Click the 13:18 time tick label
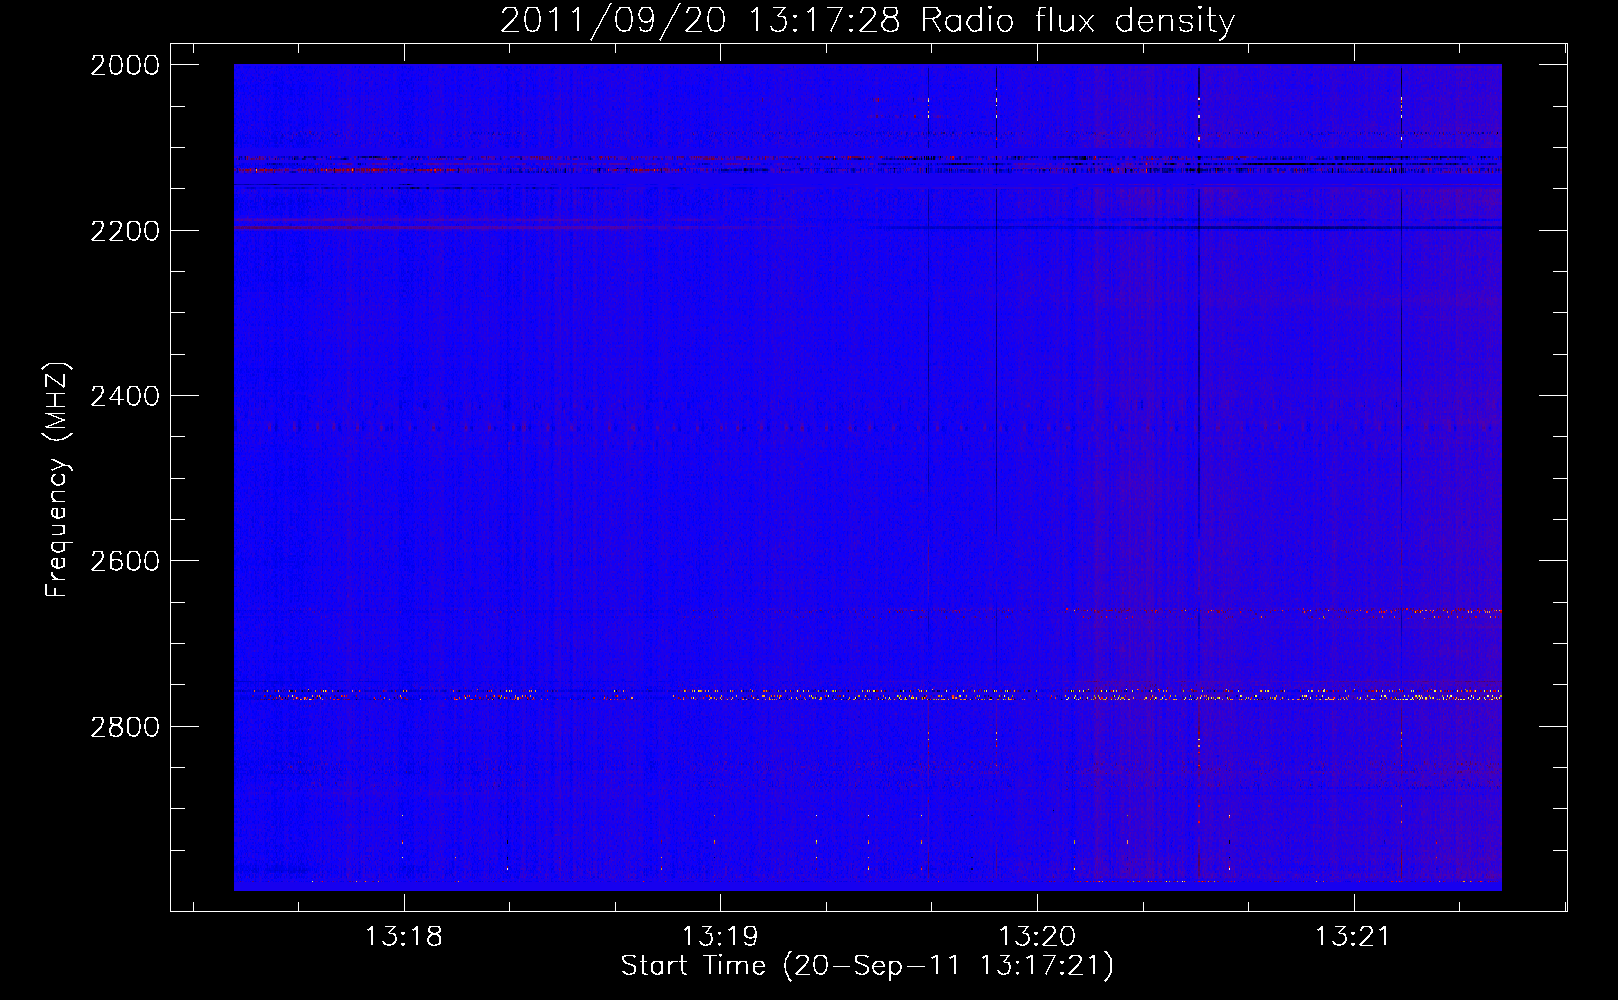The height and width of the screenshot is (1000, 1618). point(403,937)
